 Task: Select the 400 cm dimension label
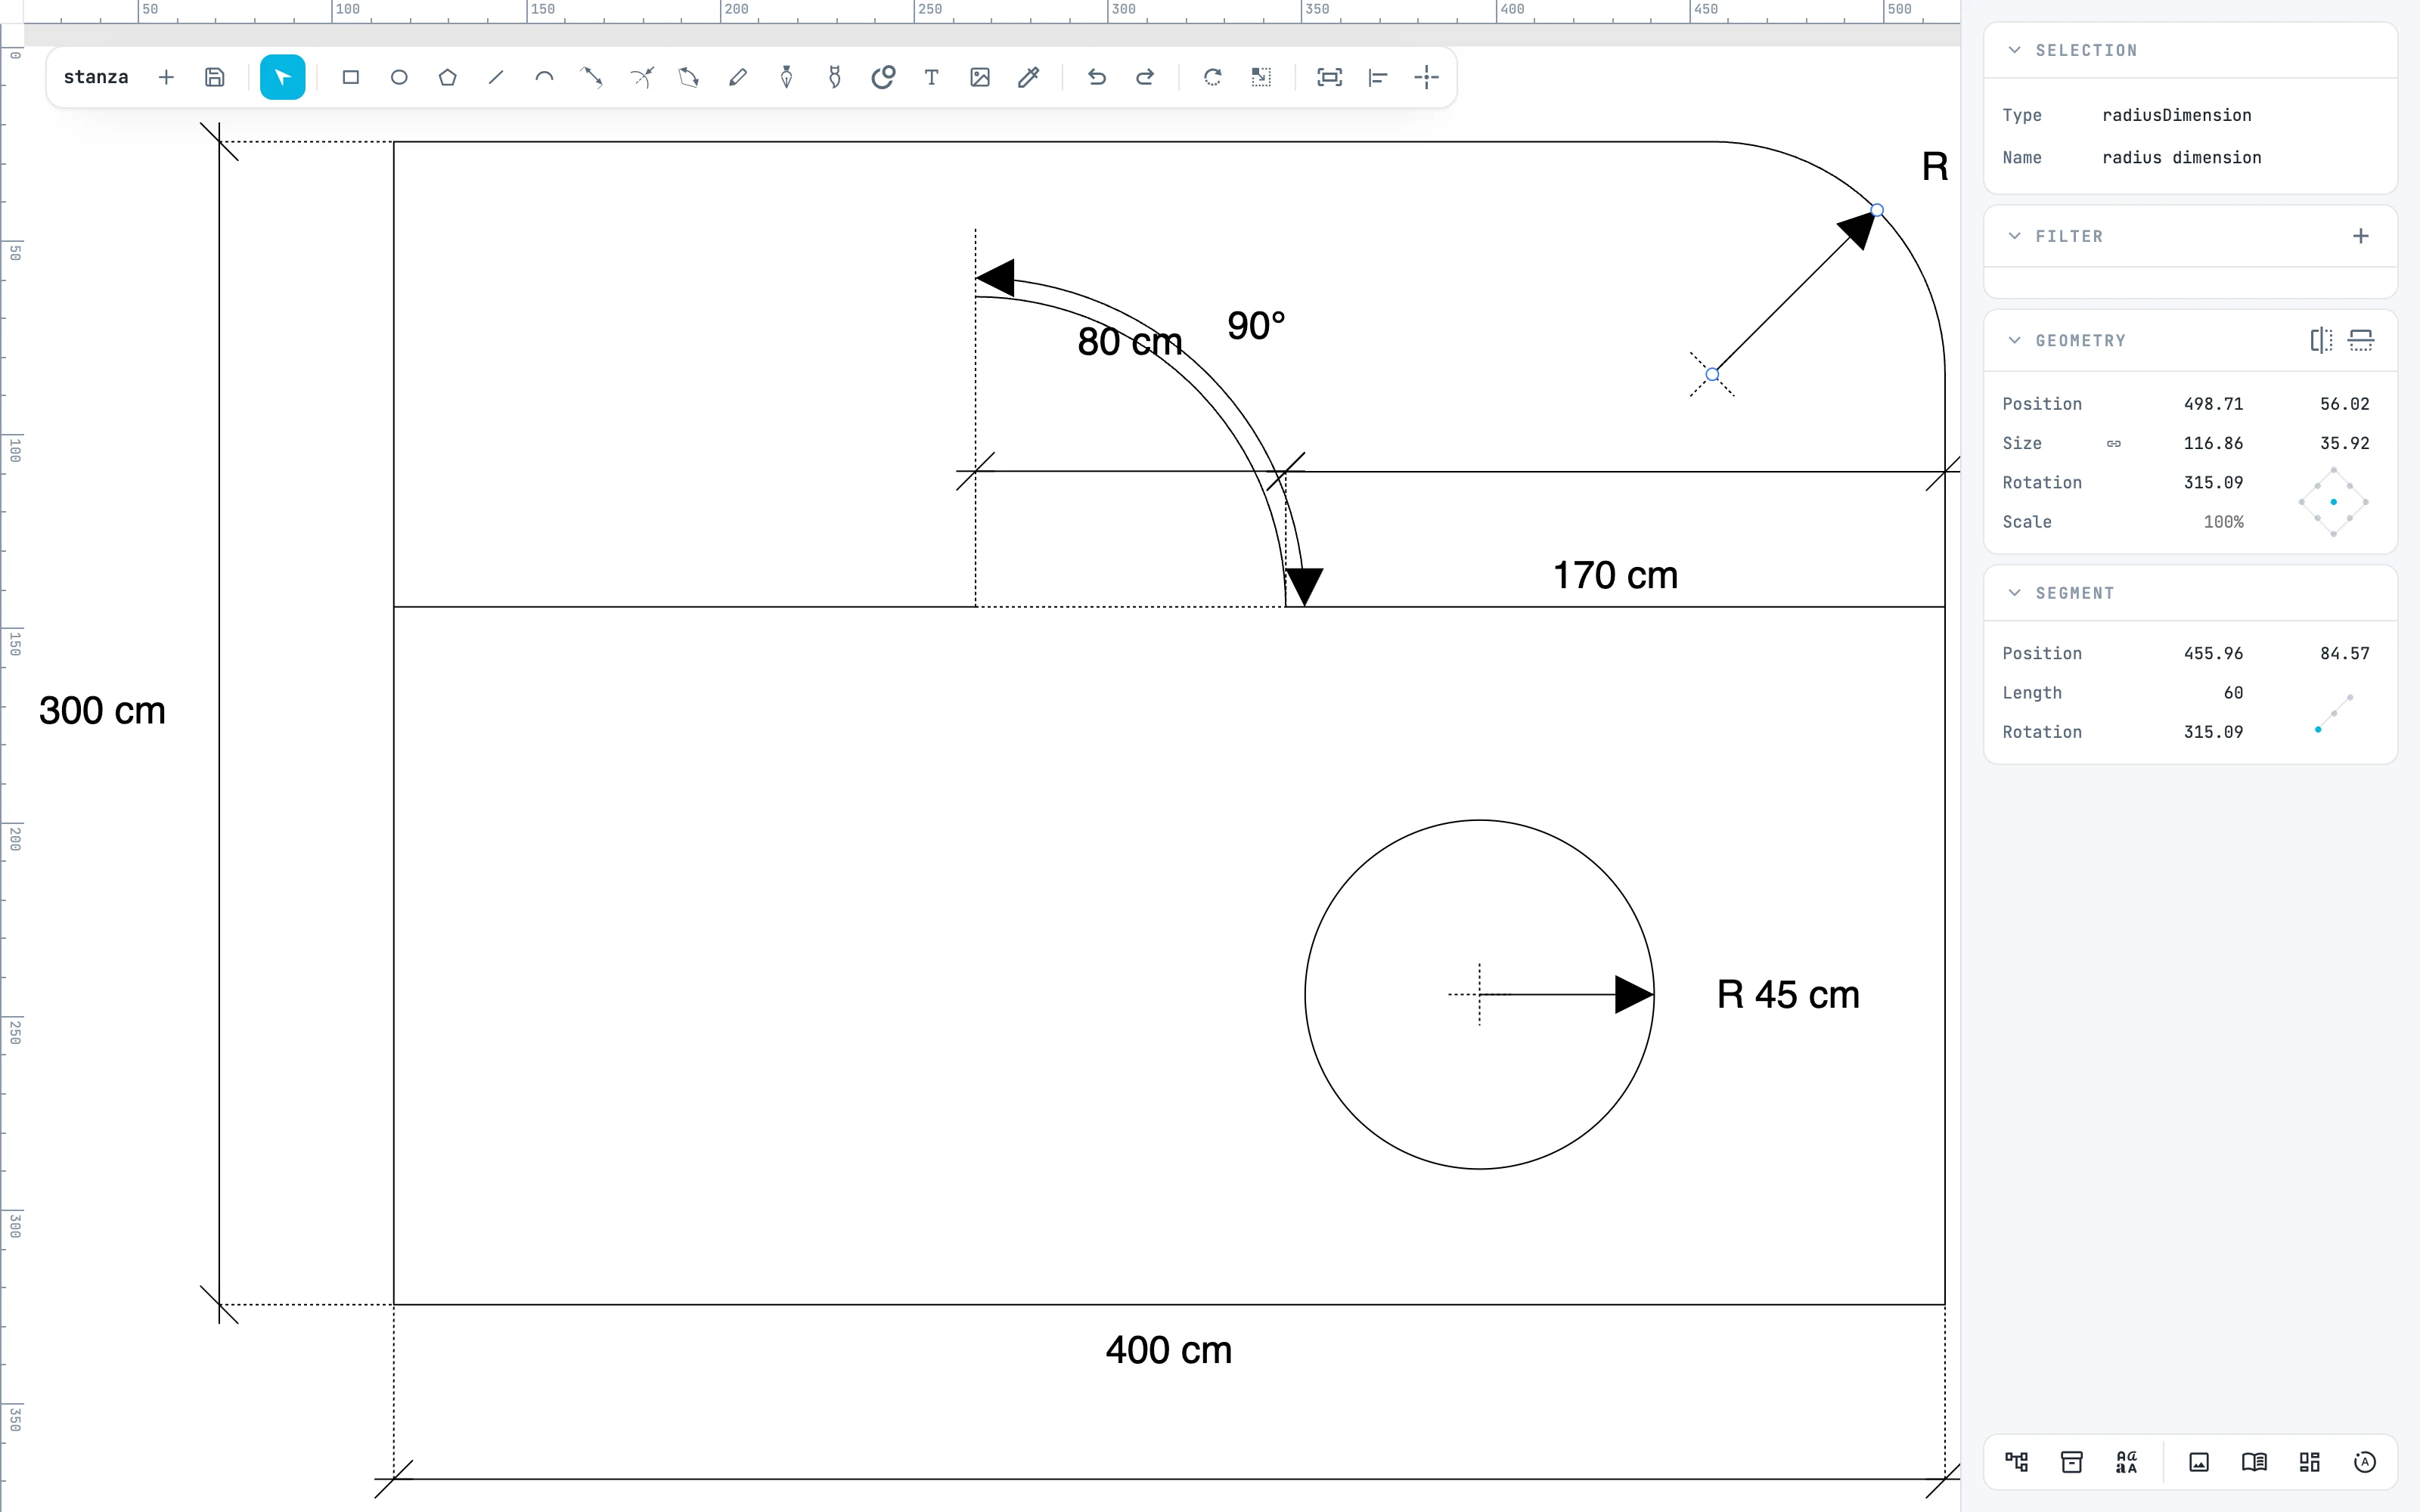click(x=1168, y=1350)
